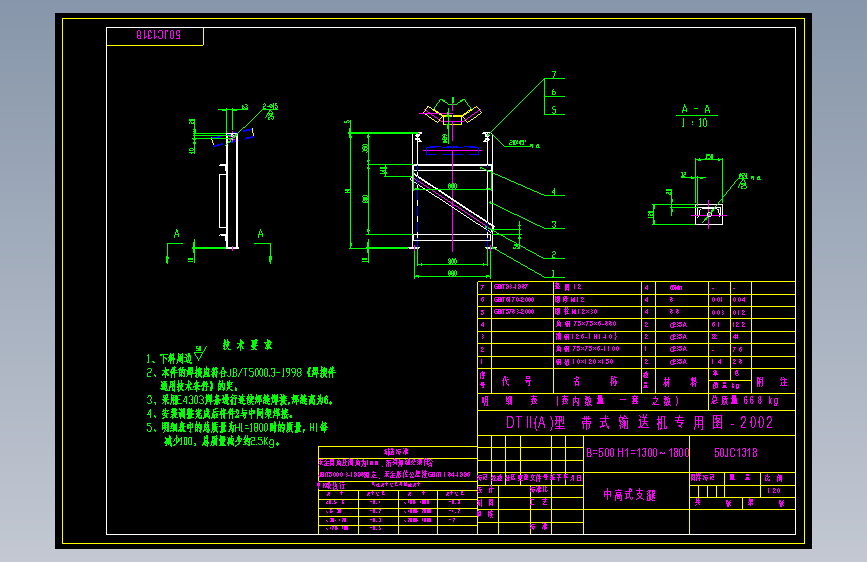Screen dimensions: 867x562
Task: Select the '代号' column header
Action: [517, 381]
